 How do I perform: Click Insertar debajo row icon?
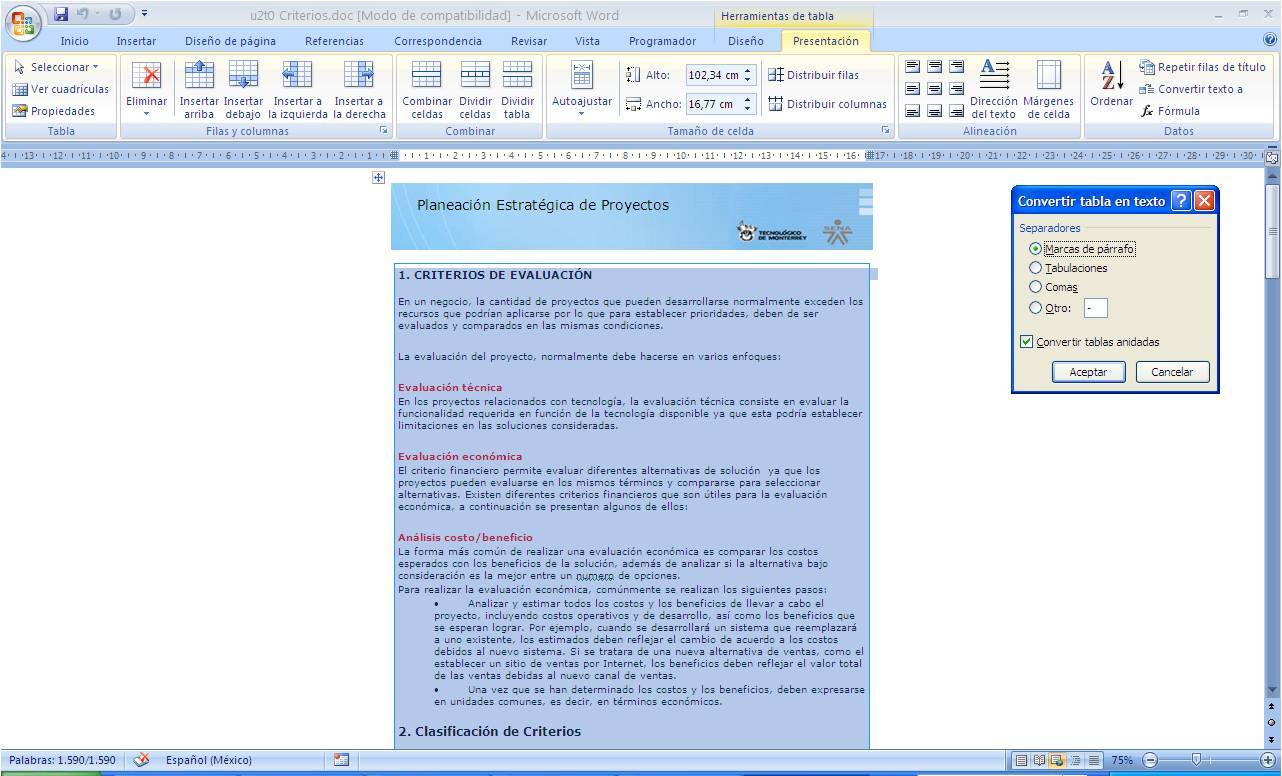(243, 76)
